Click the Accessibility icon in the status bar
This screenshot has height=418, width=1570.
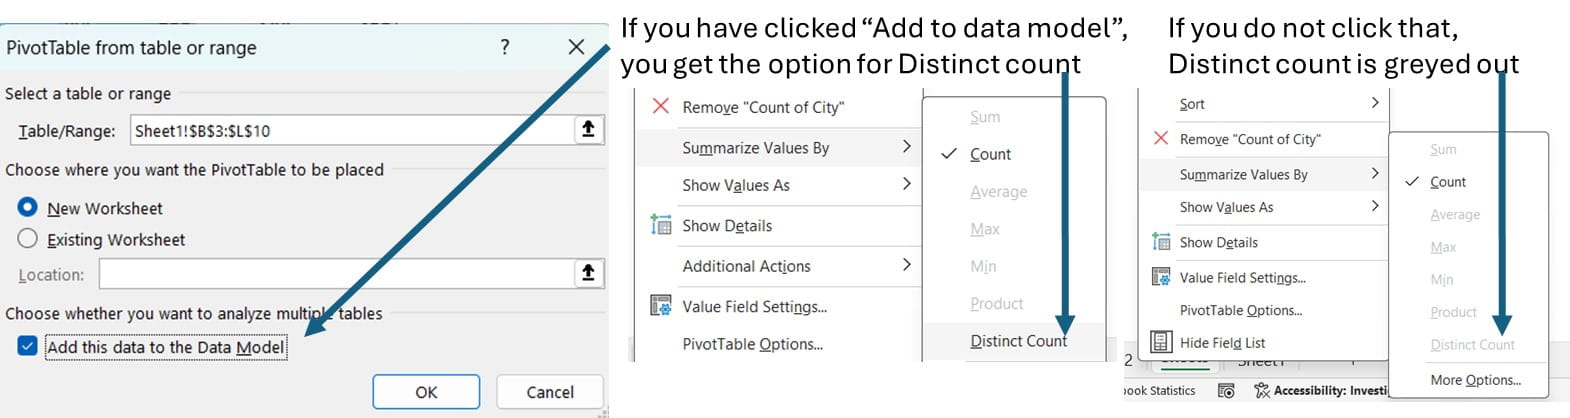1262,390
